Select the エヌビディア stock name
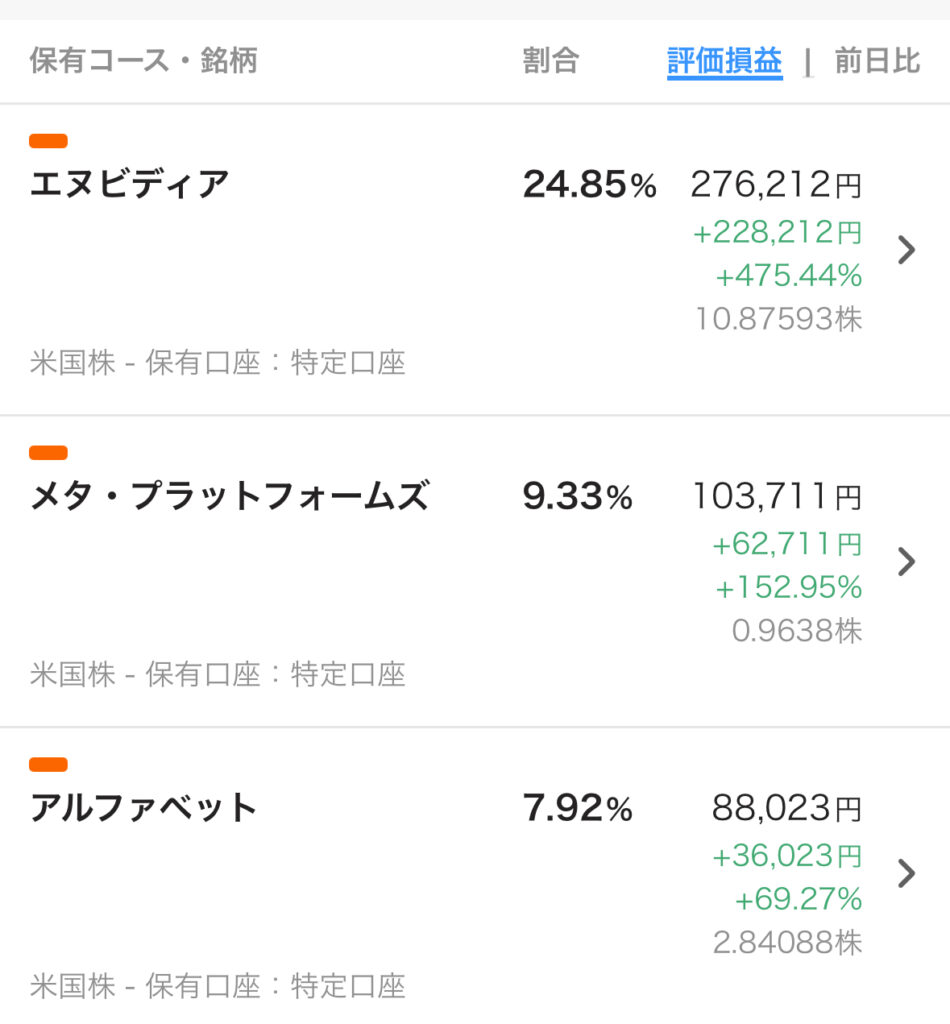The height and width of the screenshot is (1024, 950). (x=129, y=184)
